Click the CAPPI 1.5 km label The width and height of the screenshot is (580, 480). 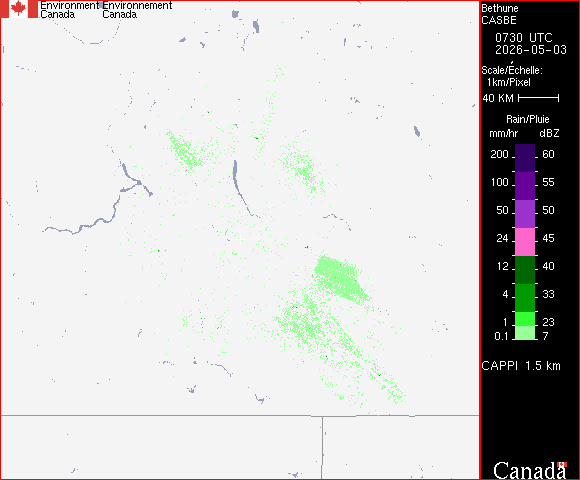tap(521, 366)
